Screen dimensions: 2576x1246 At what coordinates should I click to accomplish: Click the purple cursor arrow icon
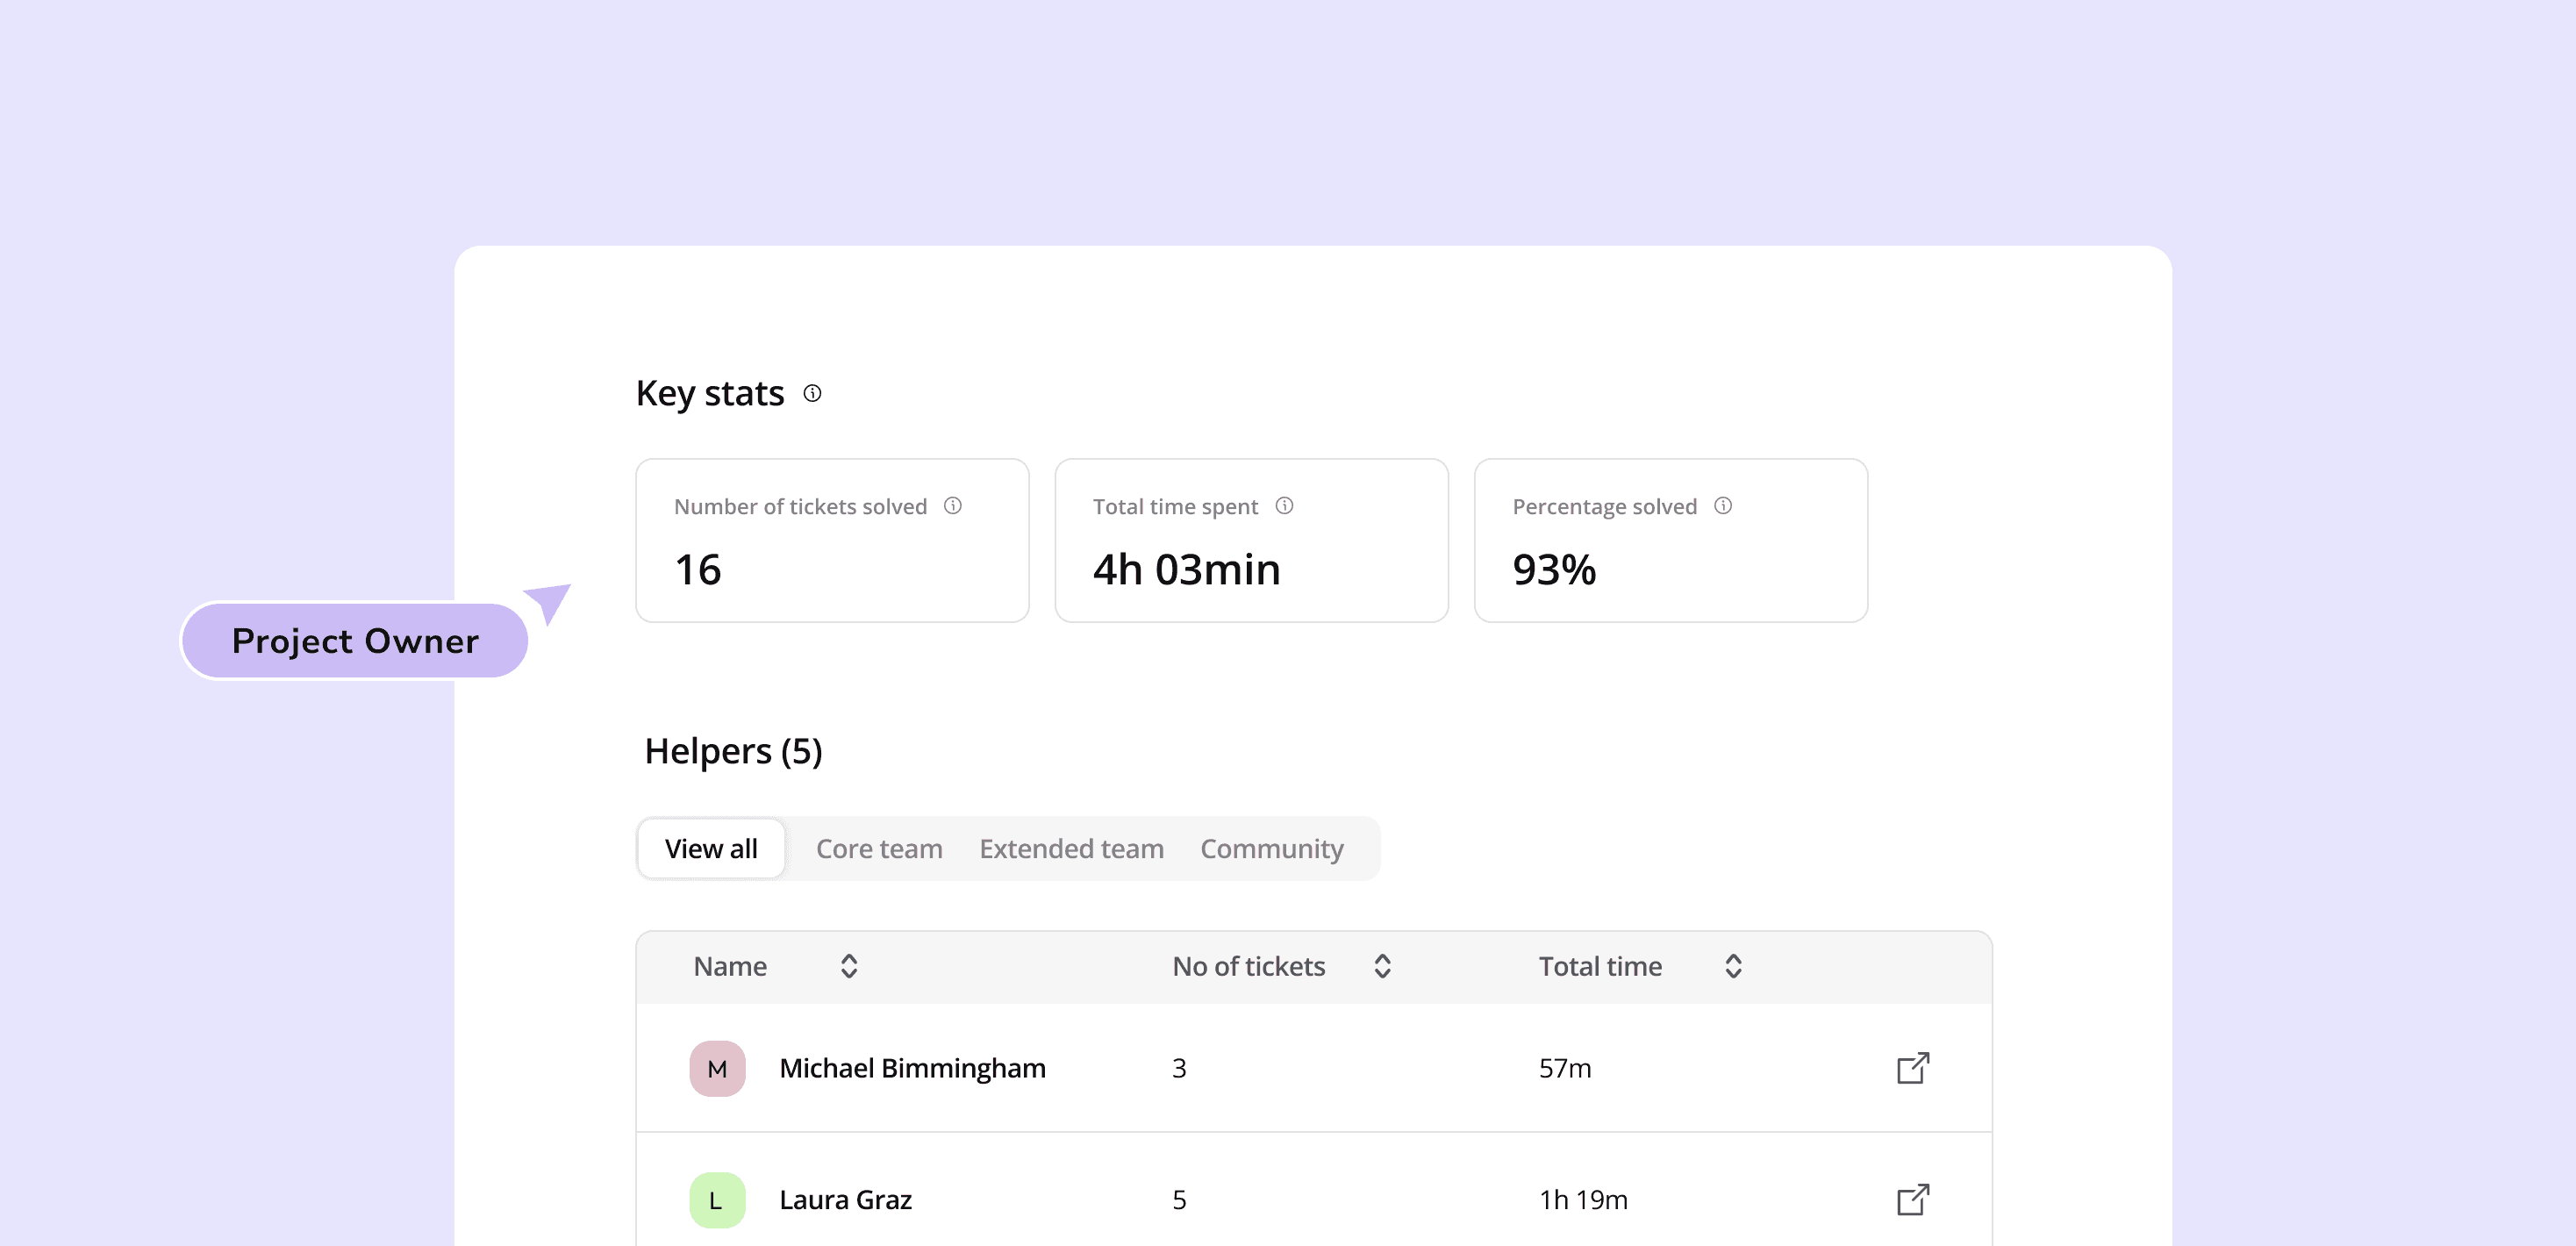[548, 602]
